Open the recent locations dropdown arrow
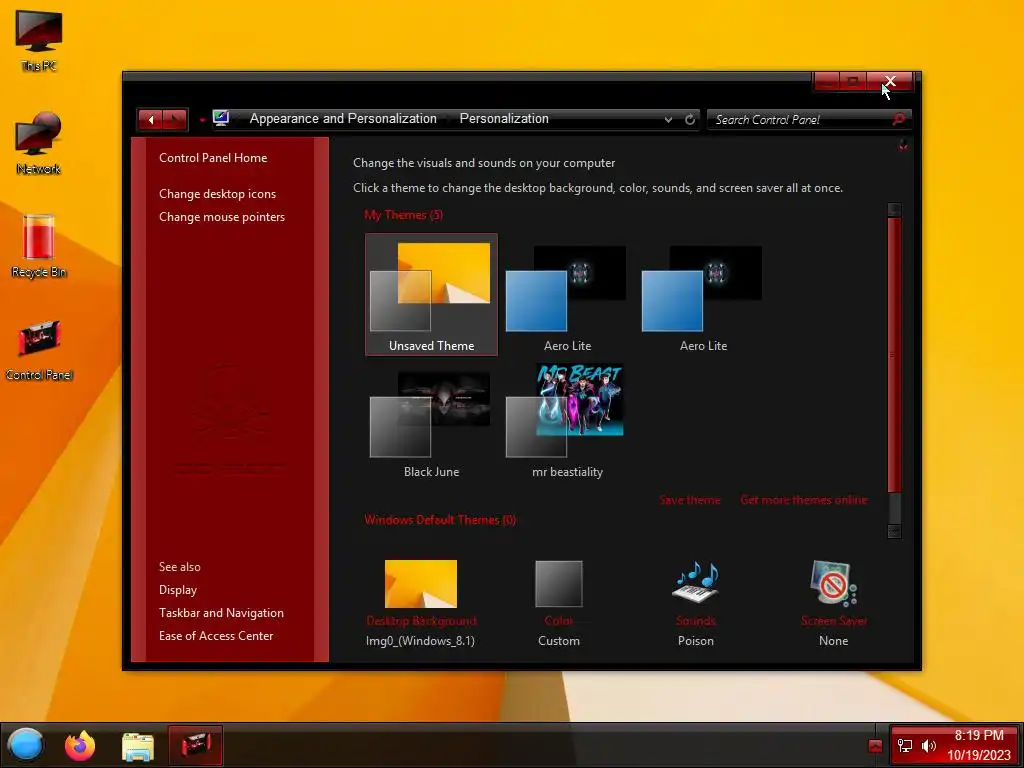 coord(202,120)
